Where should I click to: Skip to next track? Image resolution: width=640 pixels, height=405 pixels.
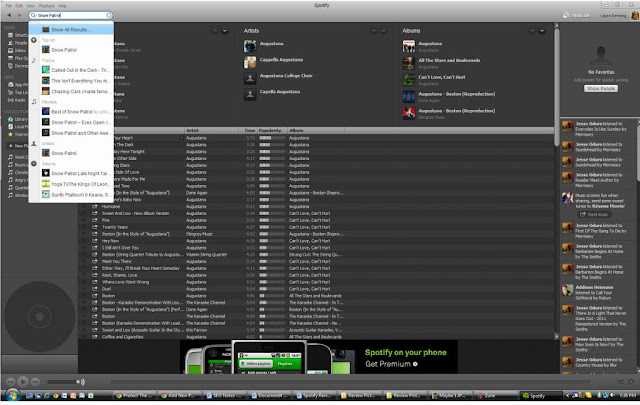point(35,382)
